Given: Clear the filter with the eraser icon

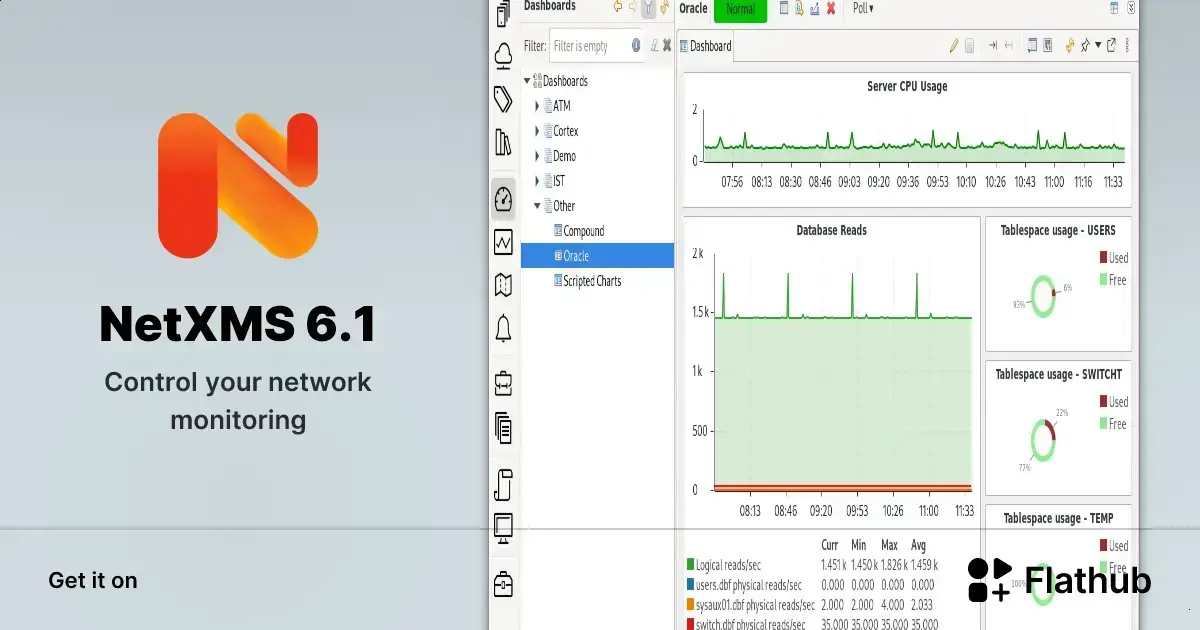Looking at the screenshot, I should pos(654,45).
